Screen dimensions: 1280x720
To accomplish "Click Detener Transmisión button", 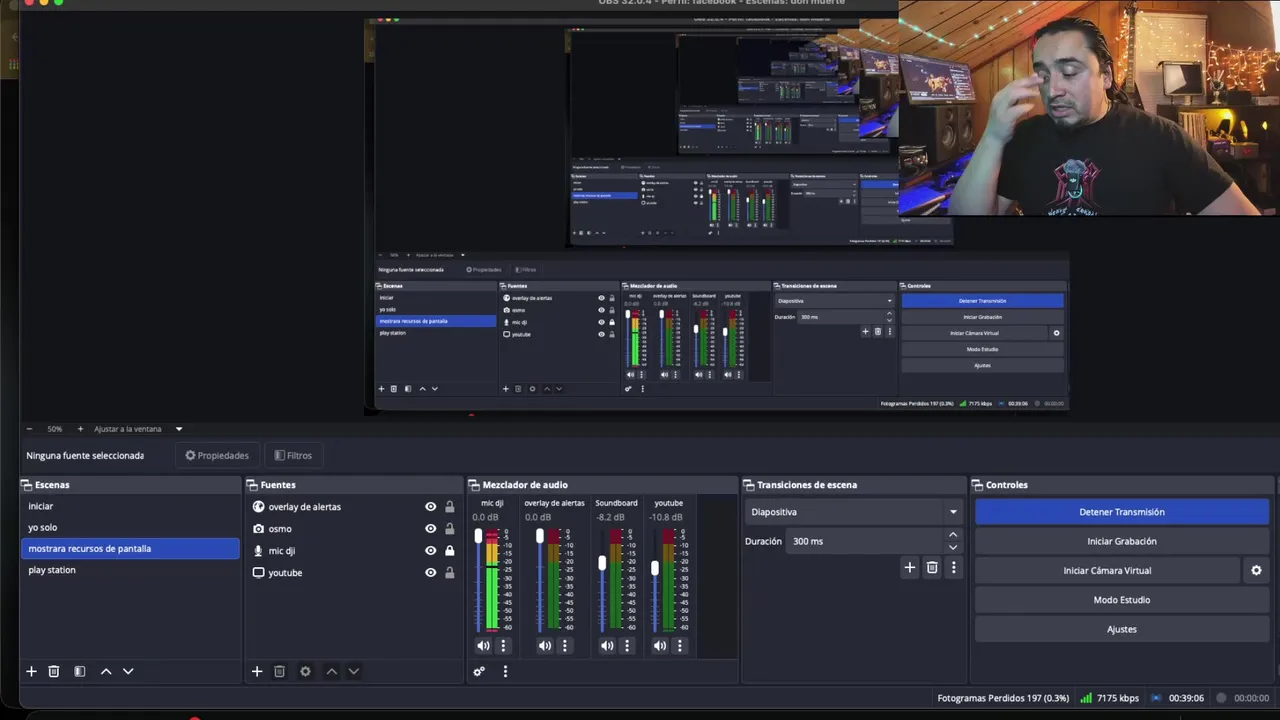I will click(x=1122, y=512).
